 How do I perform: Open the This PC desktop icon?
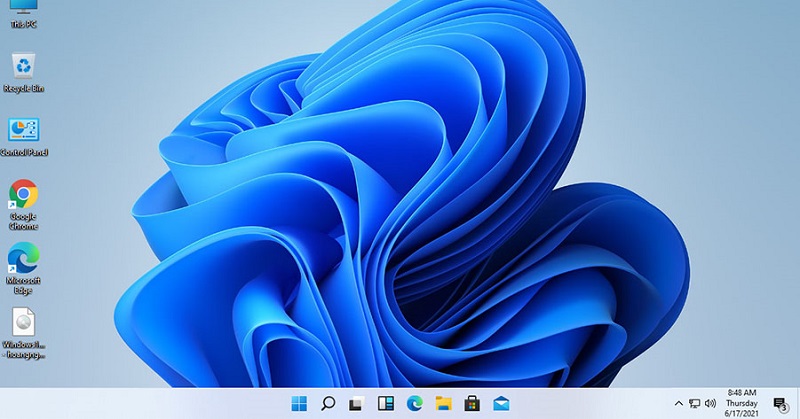coord(23,13)
